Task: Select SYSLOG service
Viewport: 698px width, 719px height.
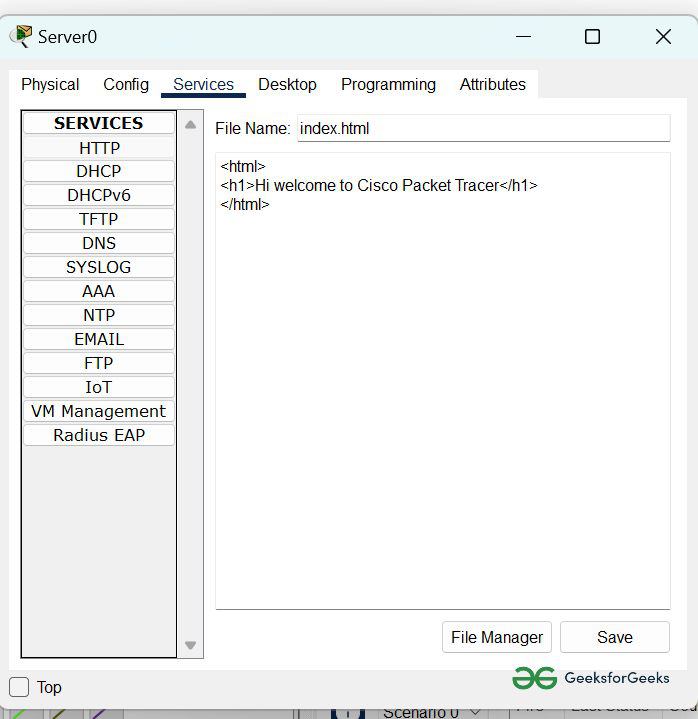Action: 99,267
